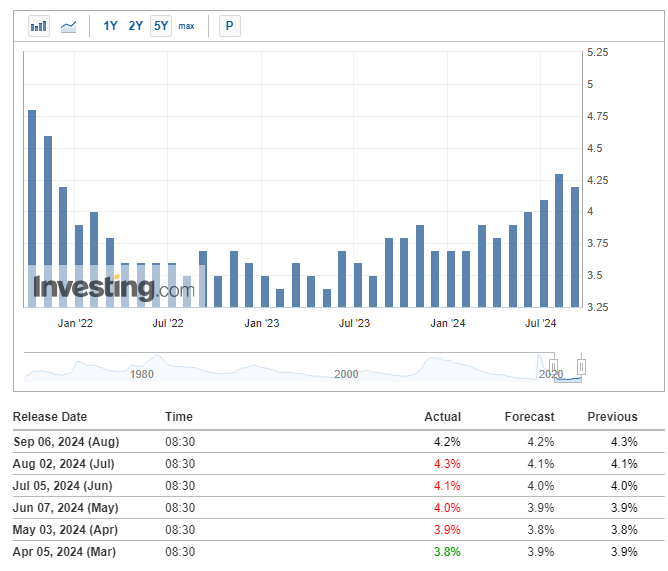
Task: Click the 1980 area in navigator timeline
Action: [x=141, y=374]
